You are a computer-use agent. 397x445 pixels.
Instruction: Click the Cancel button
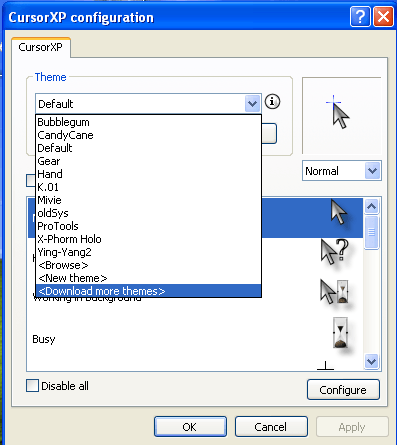coord(271,427)
